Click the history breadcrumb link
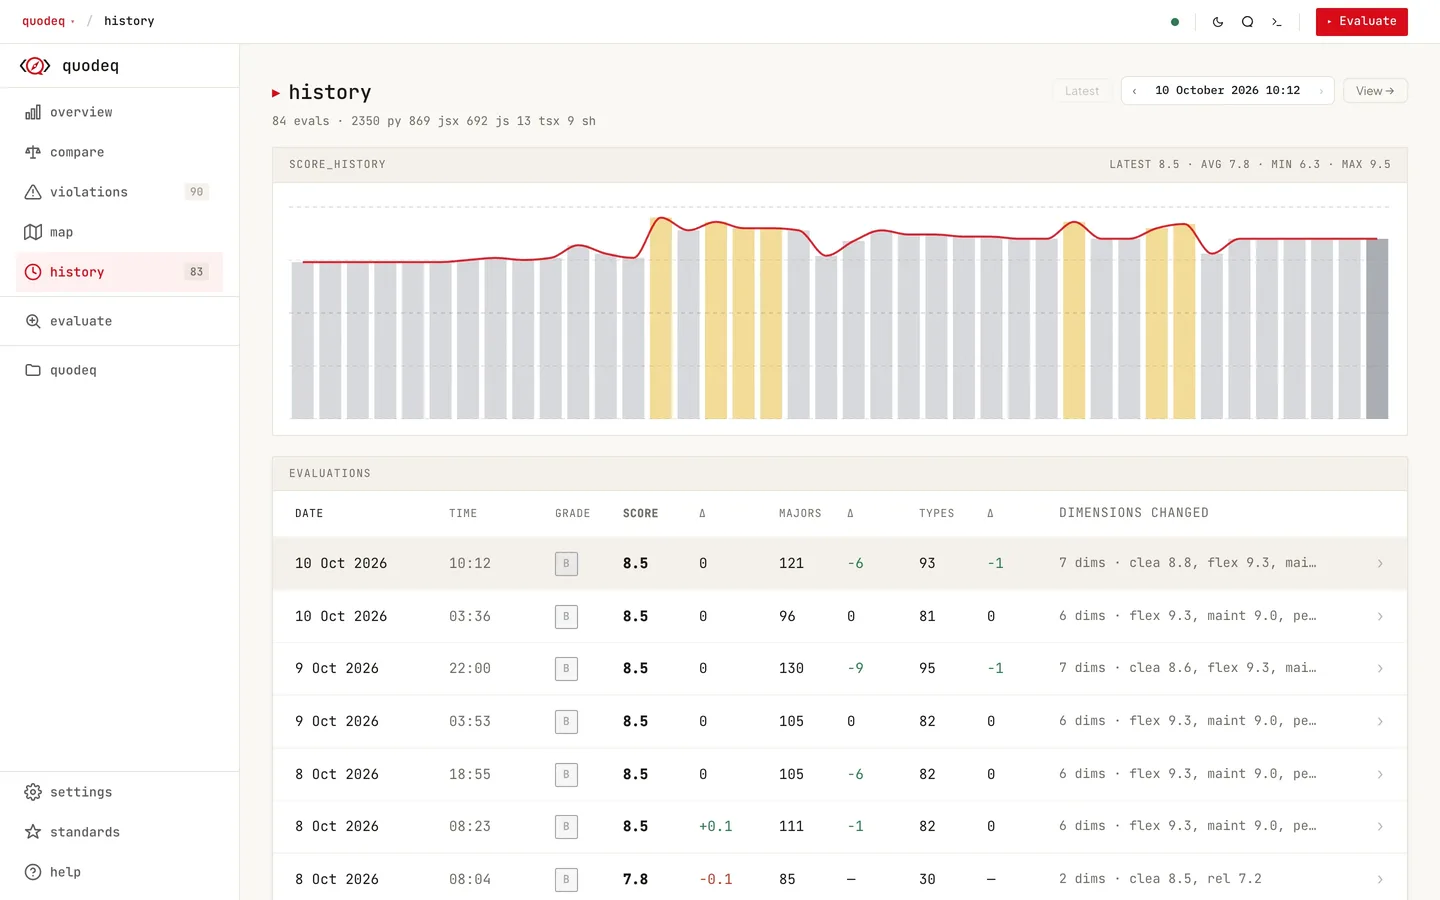The height and width of the screenshot is (900, 1440). [129, 21]
